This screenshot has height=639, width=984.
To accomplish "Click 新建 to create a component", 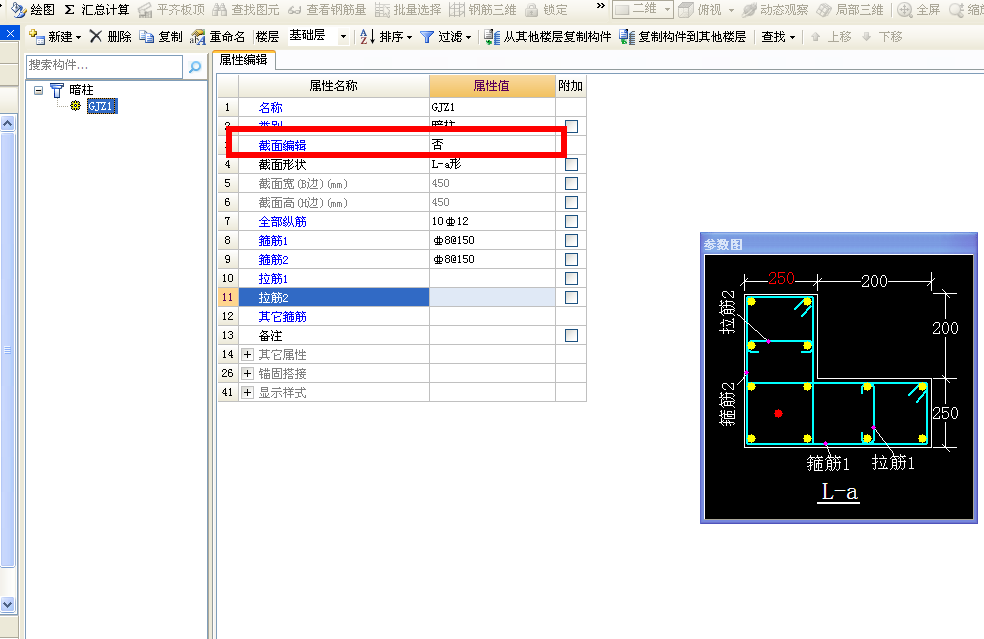I will [51, 36].
